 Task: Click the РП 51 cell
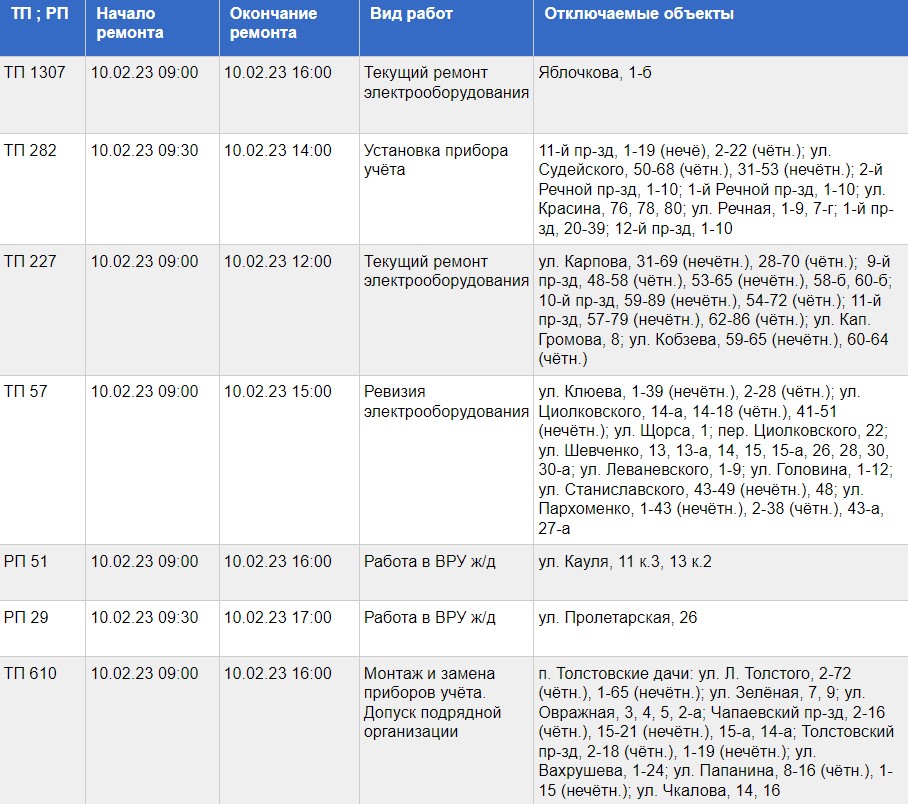26,562
